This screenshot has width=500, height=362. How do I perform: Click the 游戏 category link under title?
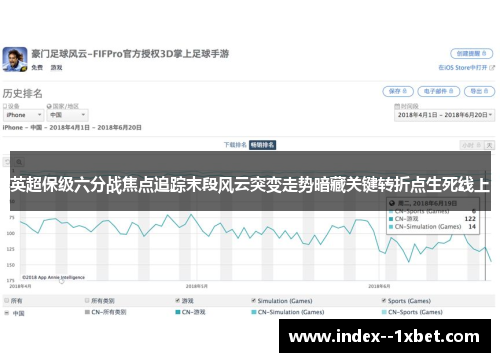point(56,68)
